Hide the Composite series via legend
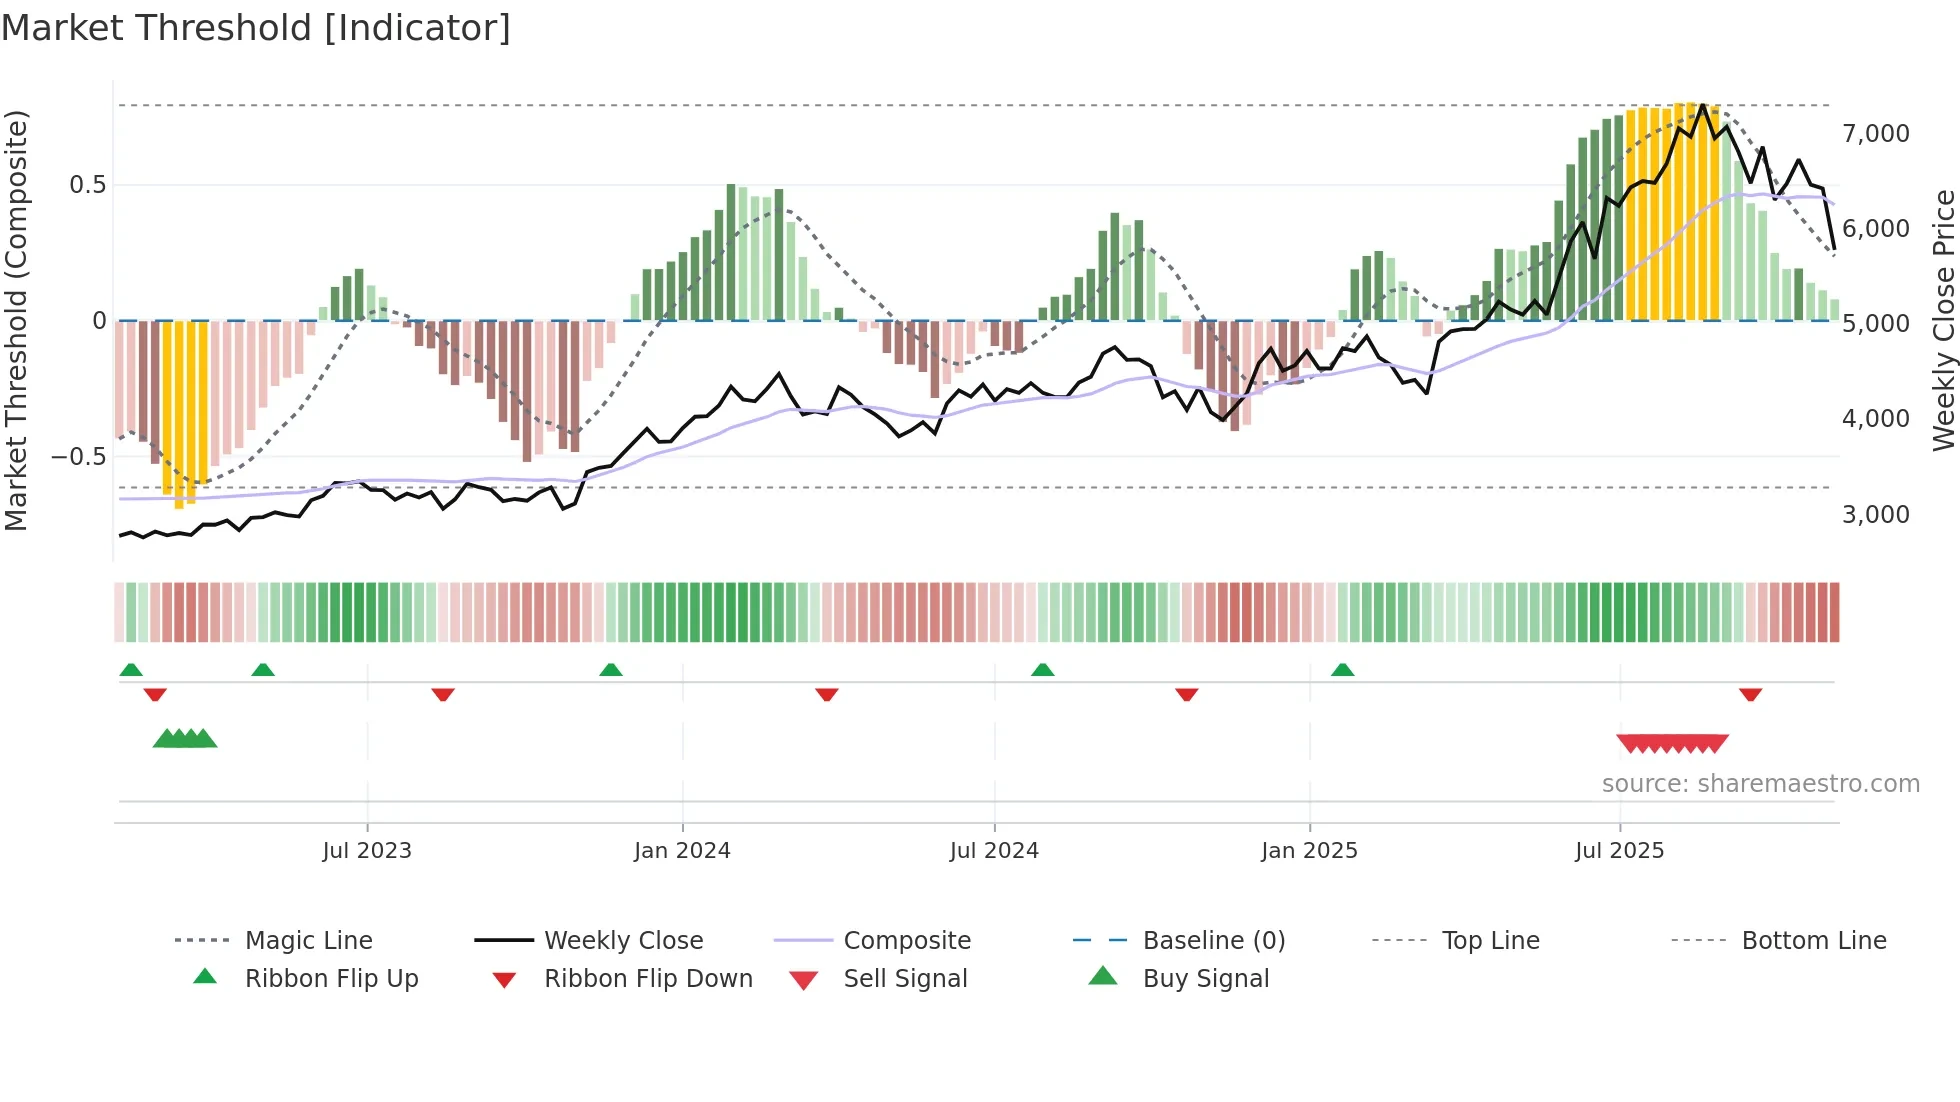This screenshot has height=1102, width=1960. pos(906,941)
